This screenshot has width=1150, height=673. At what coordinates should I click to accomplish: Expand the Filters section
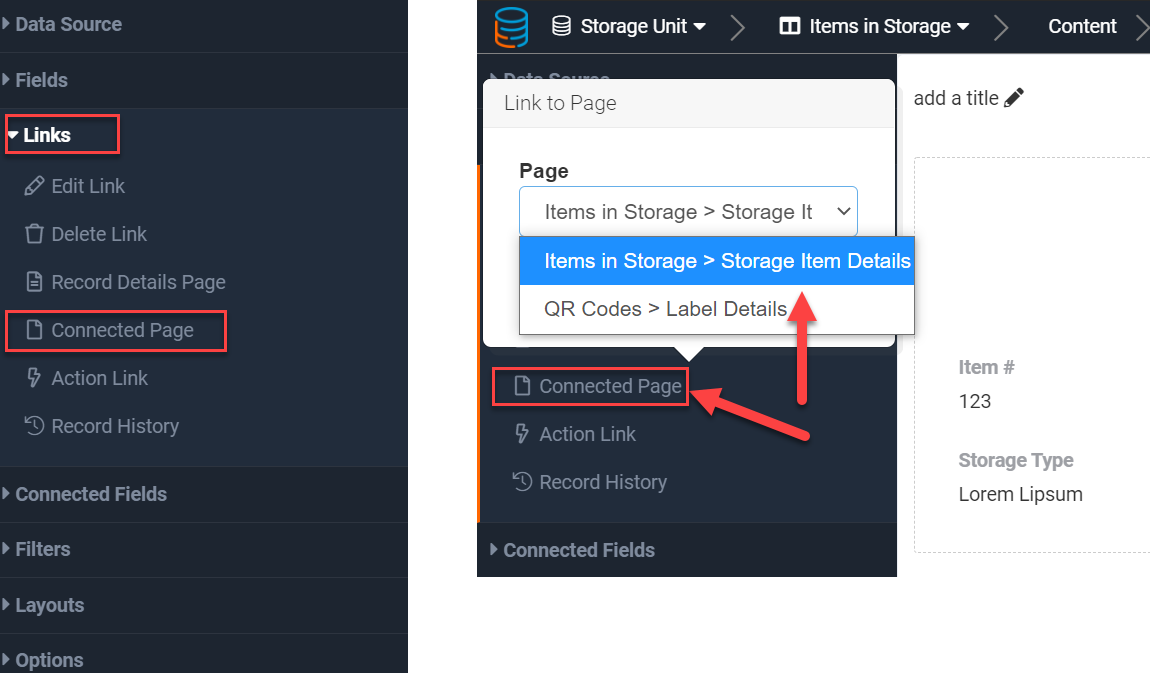pyautogui.click(x=44, y=549)
